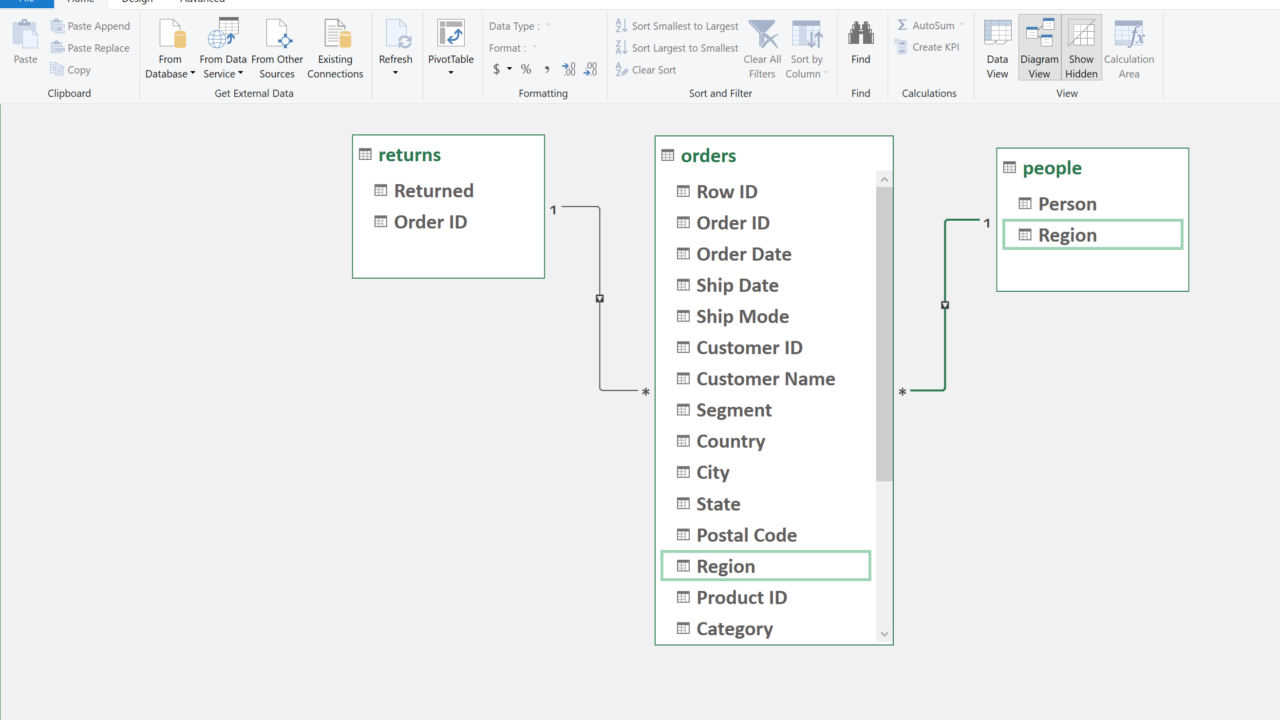The width and height of the screenshot is (1280, 720).
Task: Expand the Data Type dropdown
Action: tap(548, 26)
